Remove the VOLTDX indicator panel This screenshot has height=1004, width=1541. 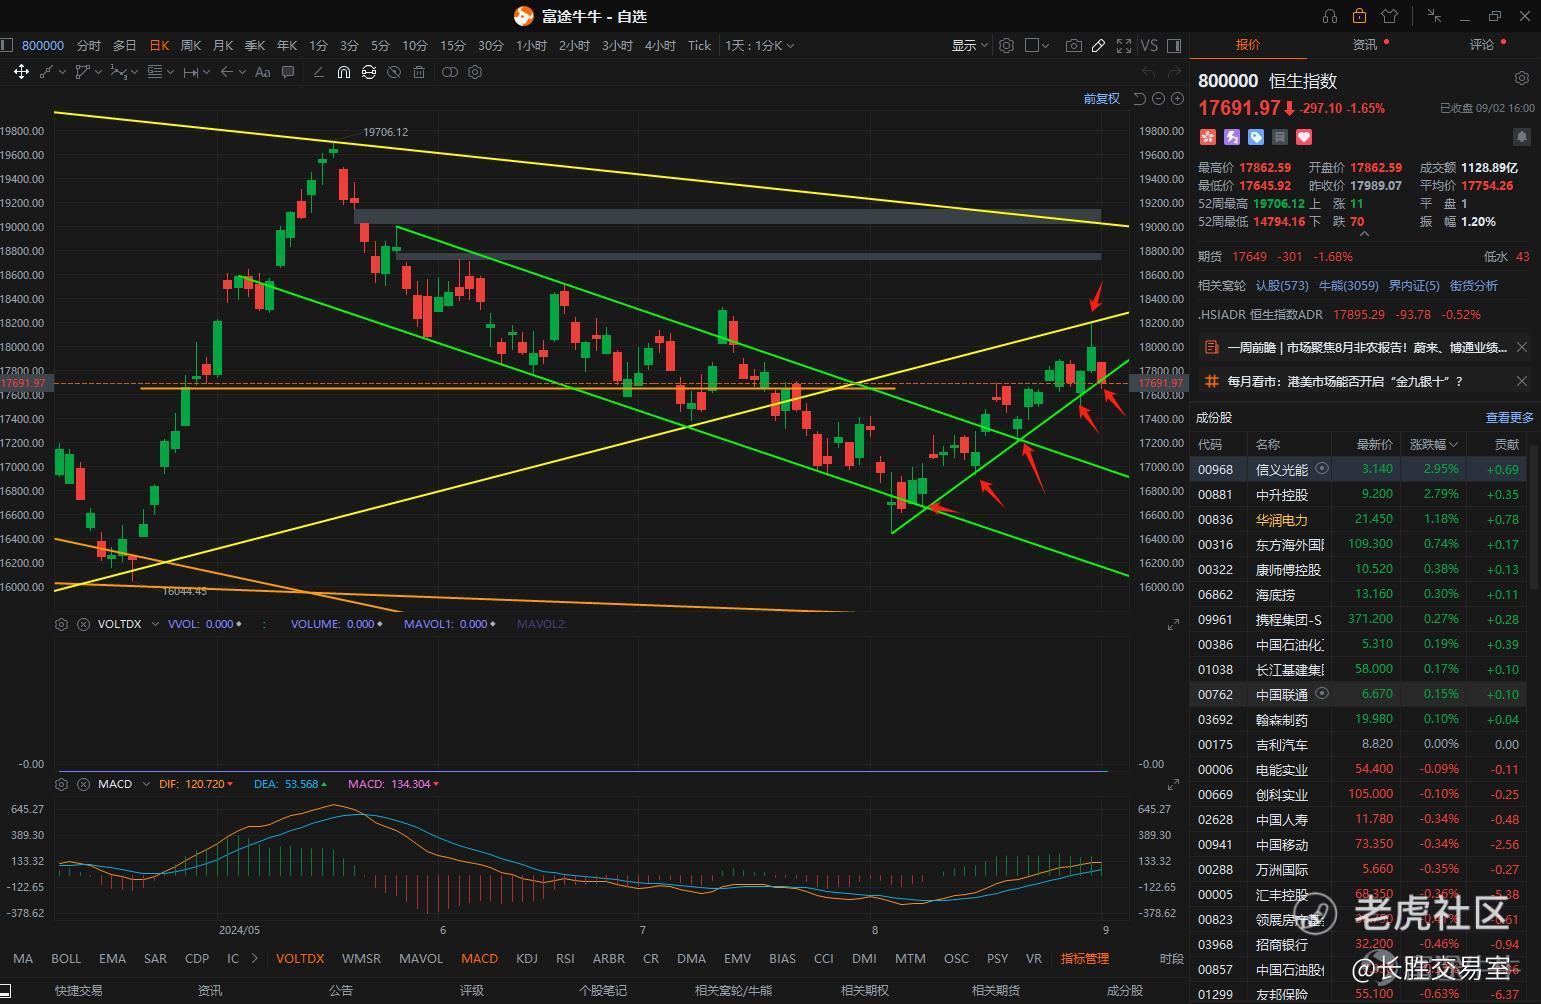pyautogui.click(x=83, y=624)
